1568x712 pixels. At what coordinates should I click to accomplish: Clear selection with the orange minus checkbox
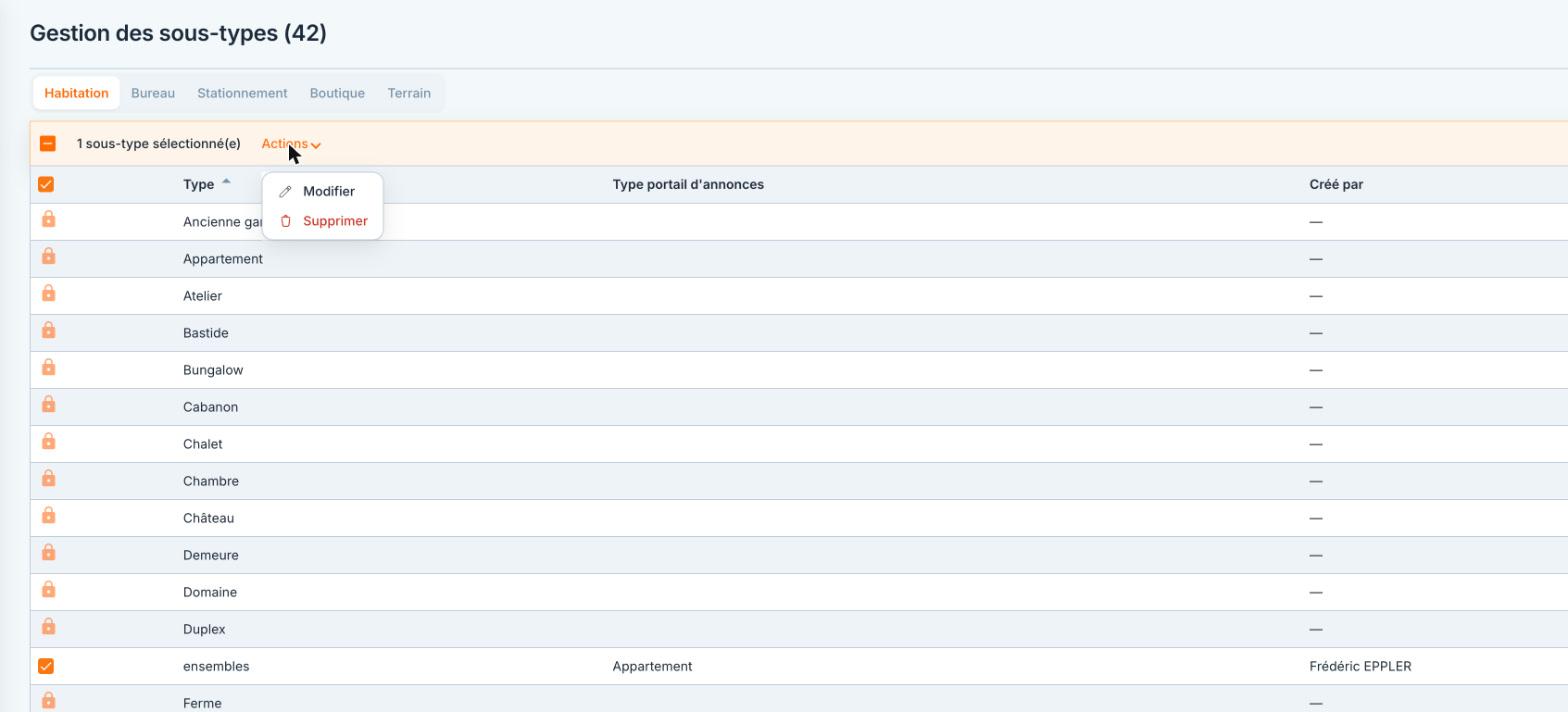pos(48,144)
